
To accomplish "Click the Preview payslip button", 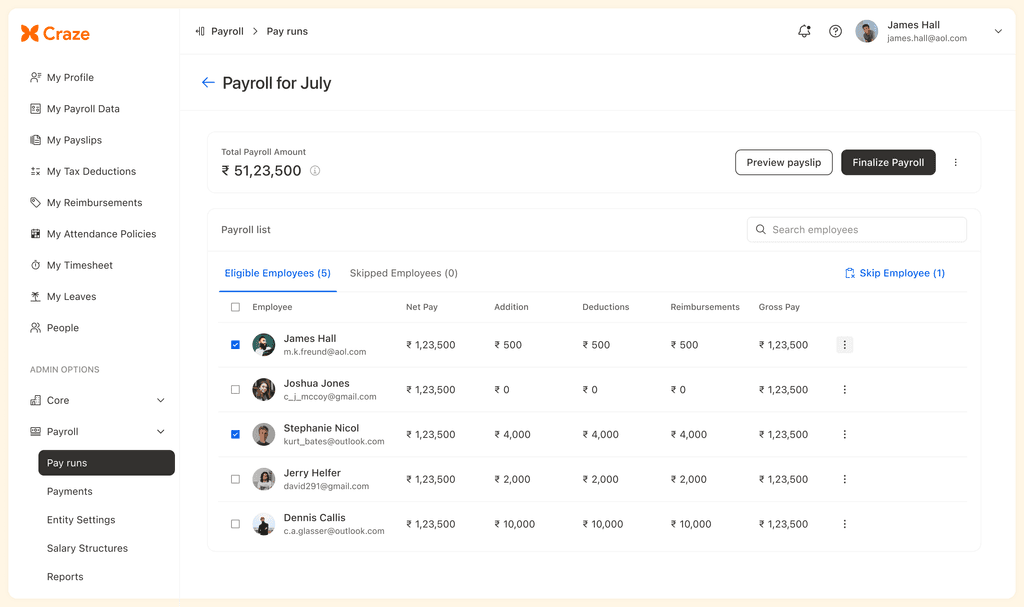I will click(784, 163).
